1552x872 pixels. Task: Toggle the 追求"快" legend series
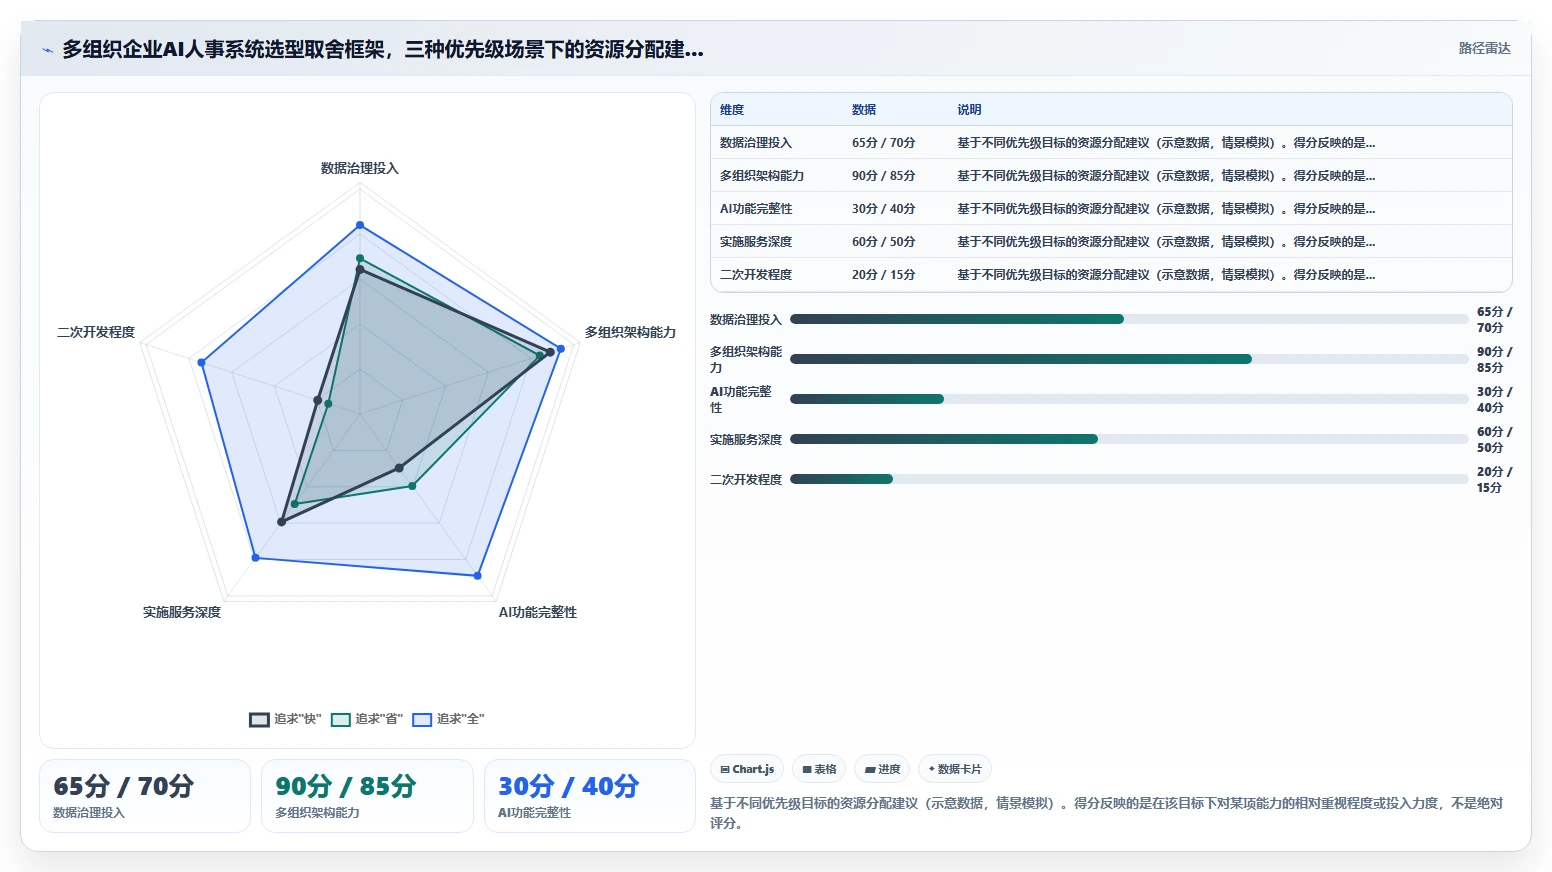point(285,719)
